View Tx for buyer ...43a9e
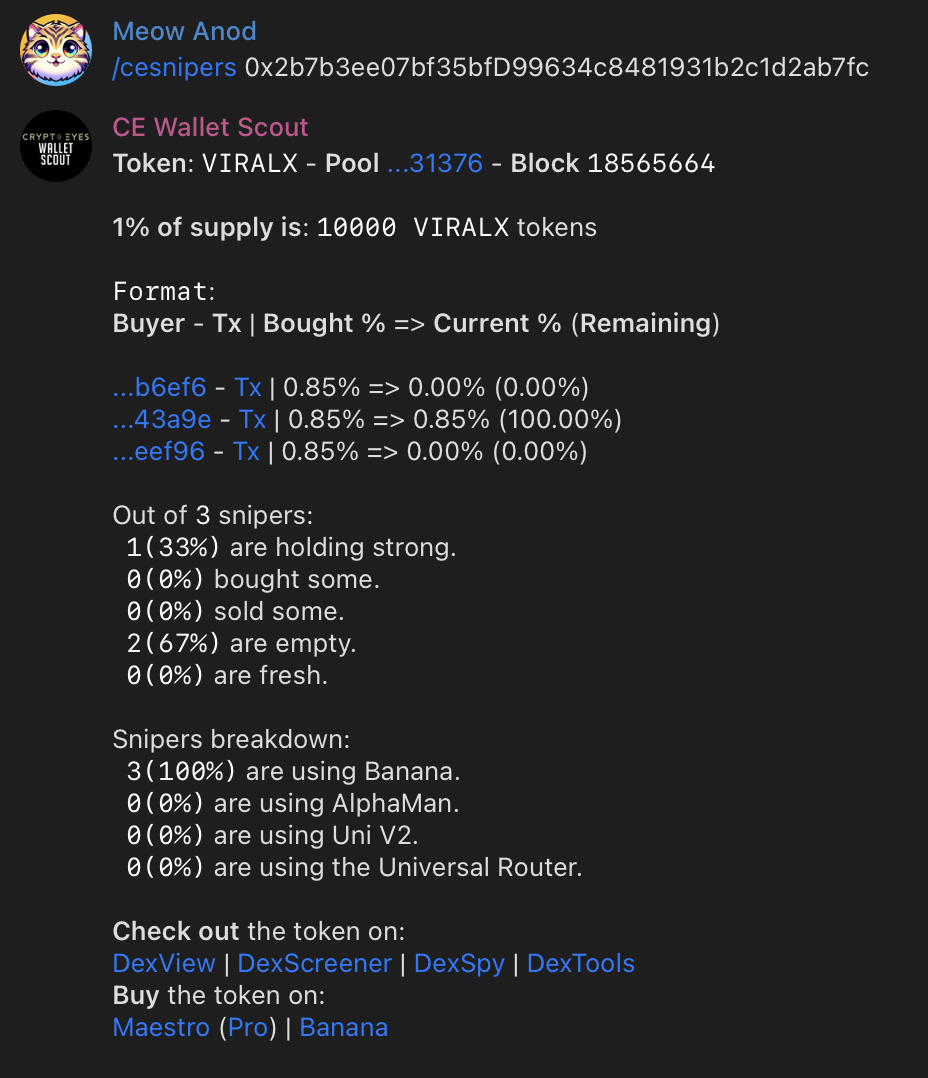Image resolution: width=928 pixels, height=1078 pixels. point(252,419)
